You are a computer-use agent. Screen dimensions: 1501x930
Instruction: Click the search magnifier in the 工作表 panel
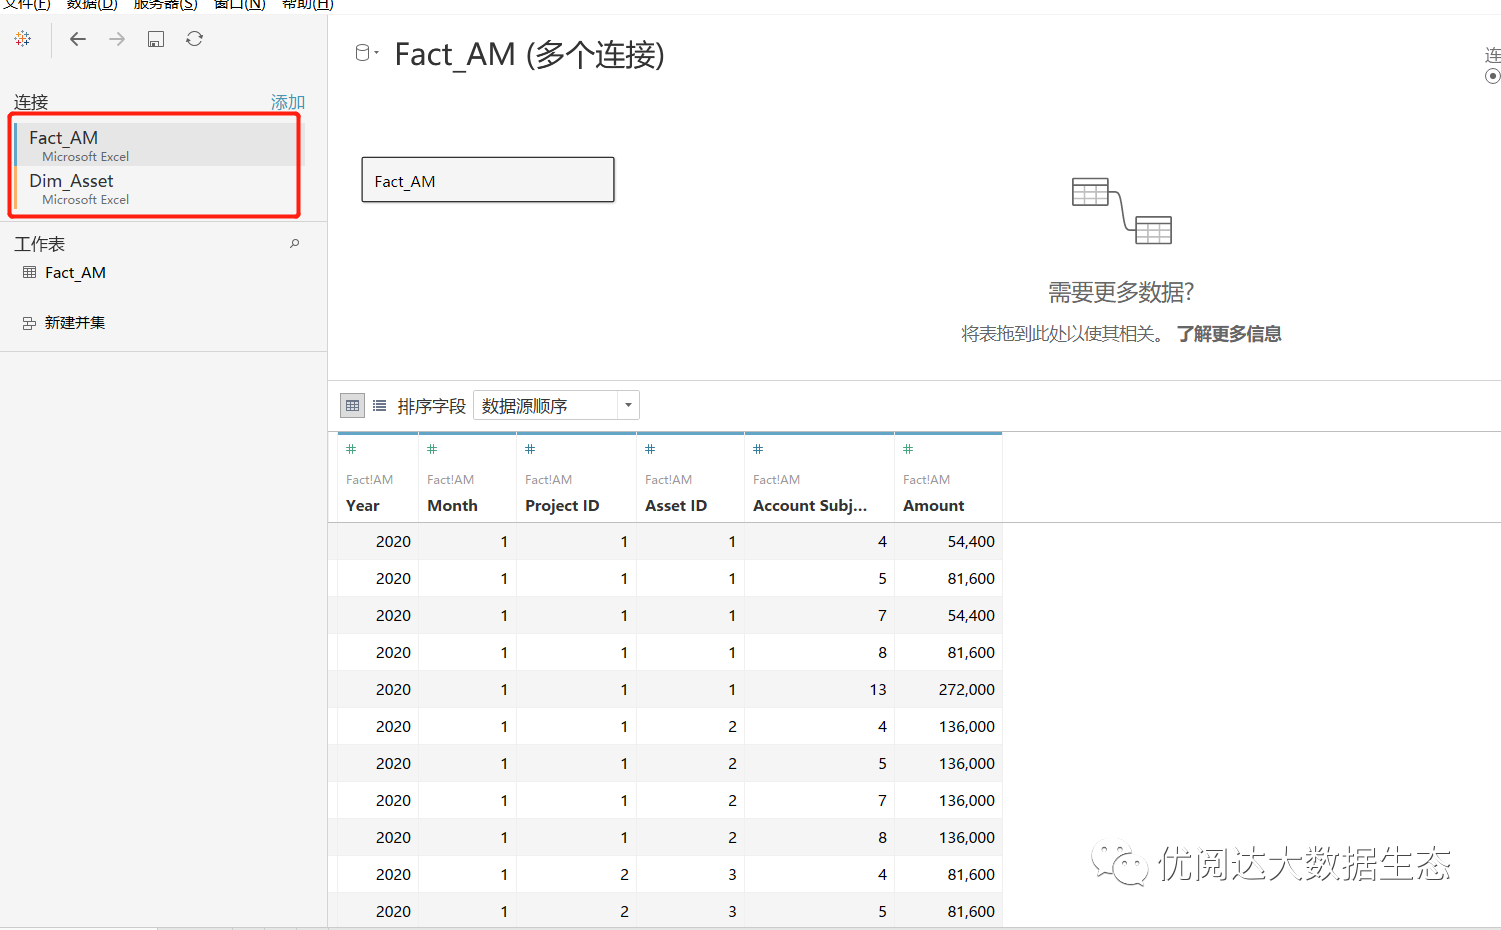coord(294,243)
